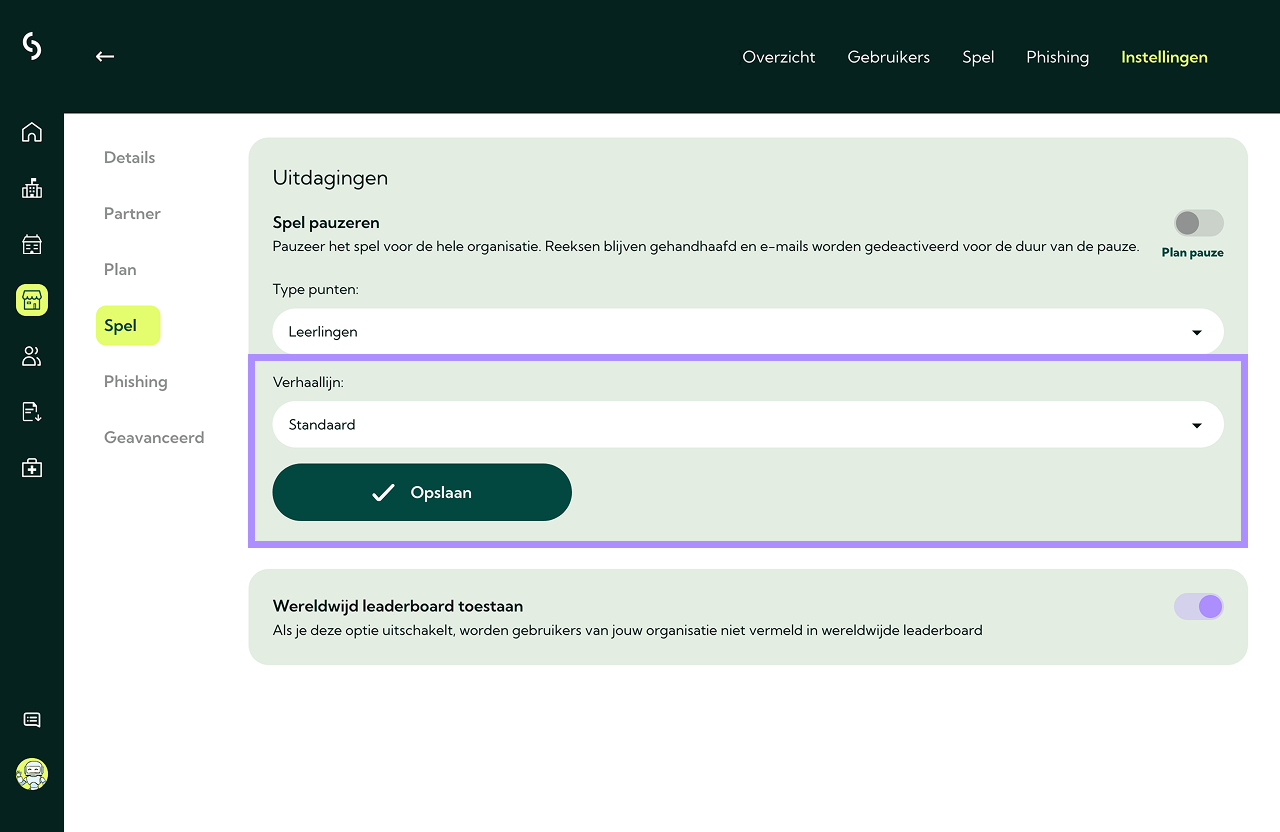
Task: Toggle the Spel pauzeren switch
Action: (1198, 222)
